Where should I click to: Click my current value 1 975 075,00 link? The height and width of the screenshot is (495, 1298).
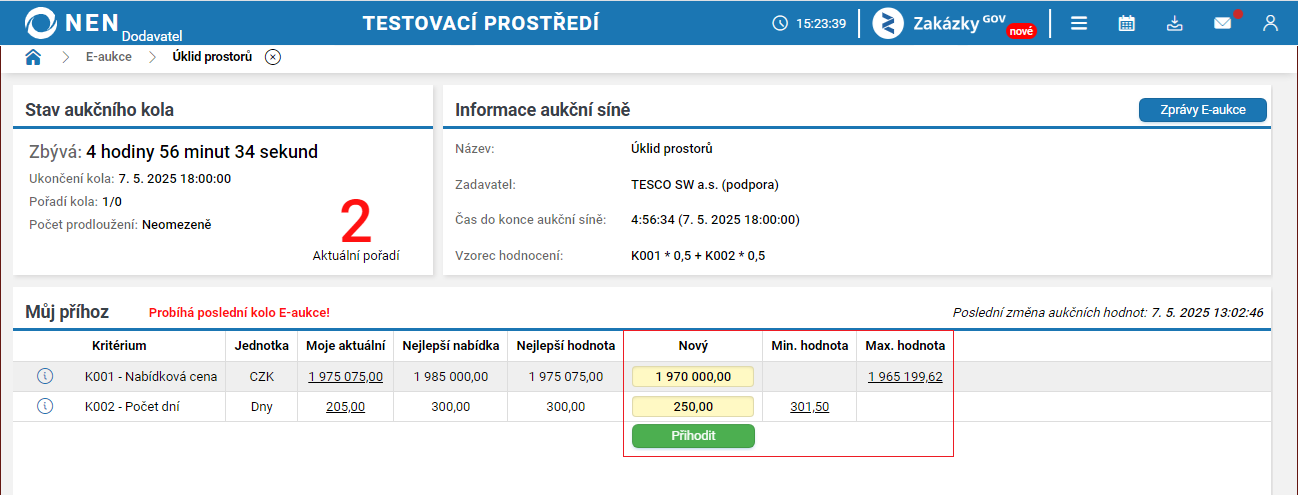345,377
